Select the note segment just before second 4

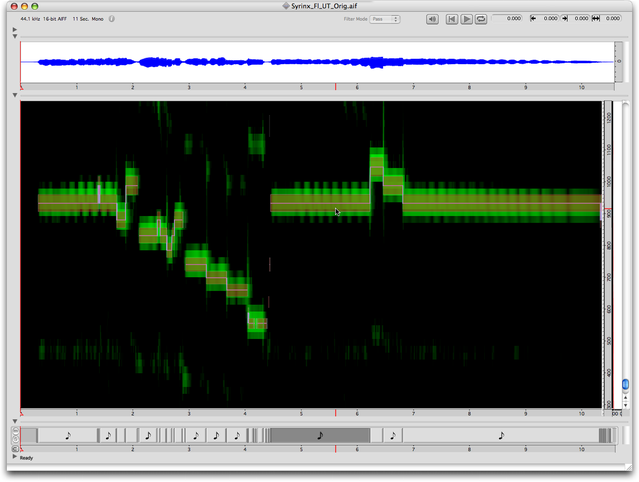coord(237,436)
